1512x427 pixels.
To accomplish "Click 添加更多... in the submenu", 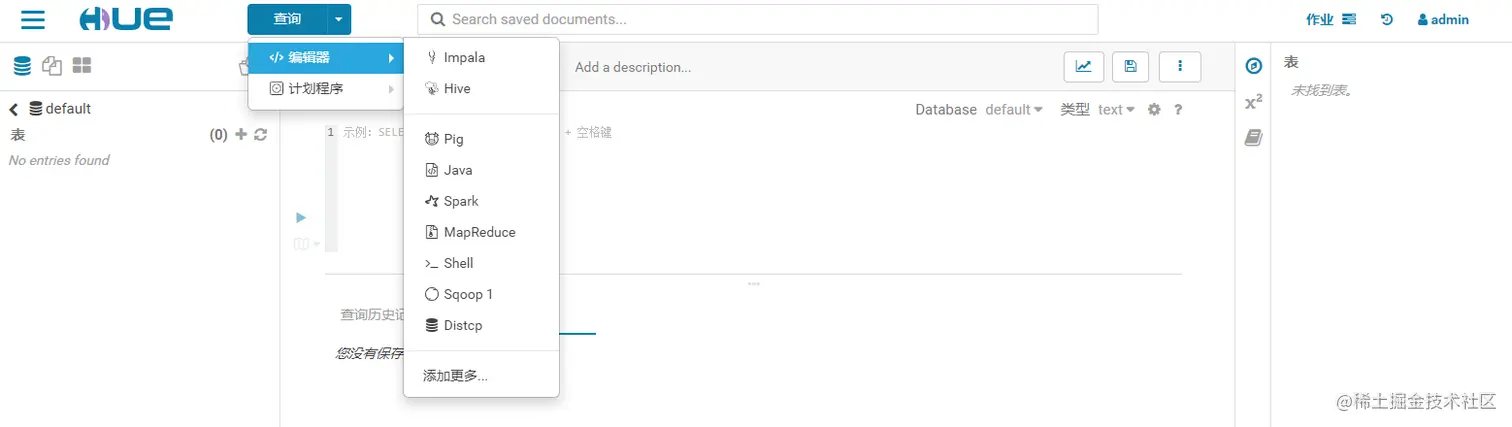I will tap(481, 376).
